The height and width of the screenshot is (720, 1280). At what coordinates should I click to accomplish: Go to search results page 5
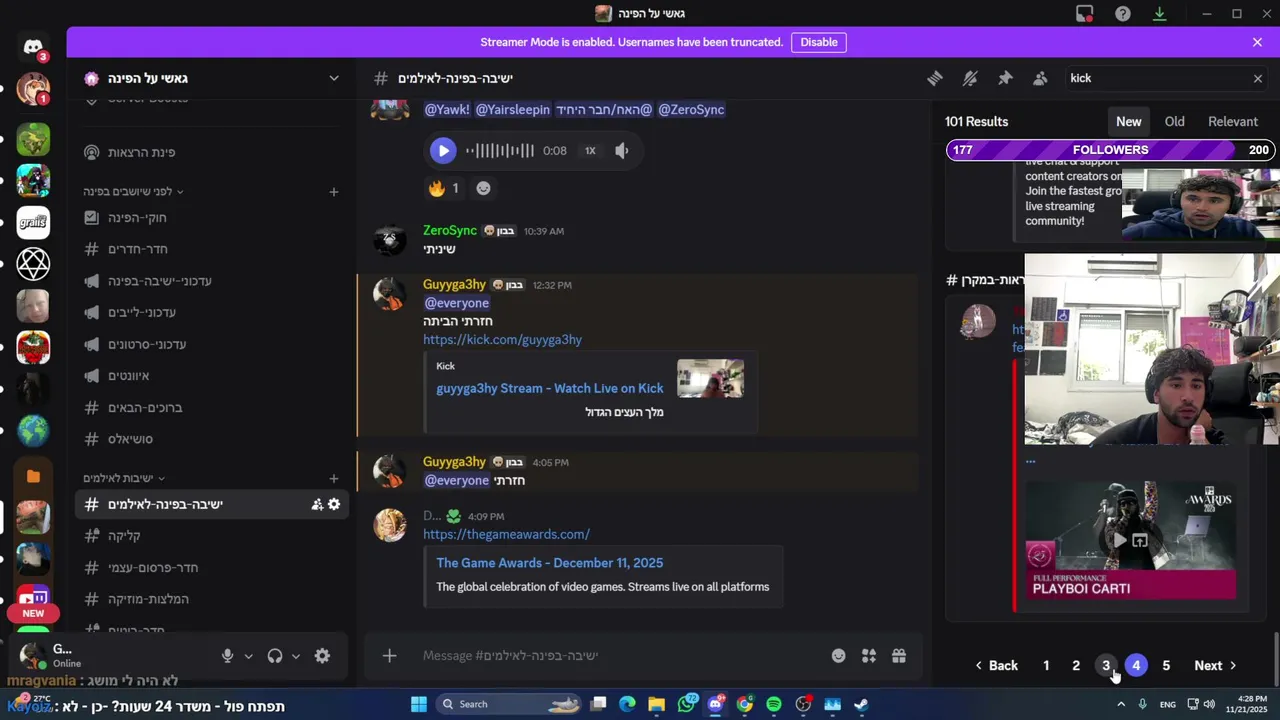(1166, 665)
